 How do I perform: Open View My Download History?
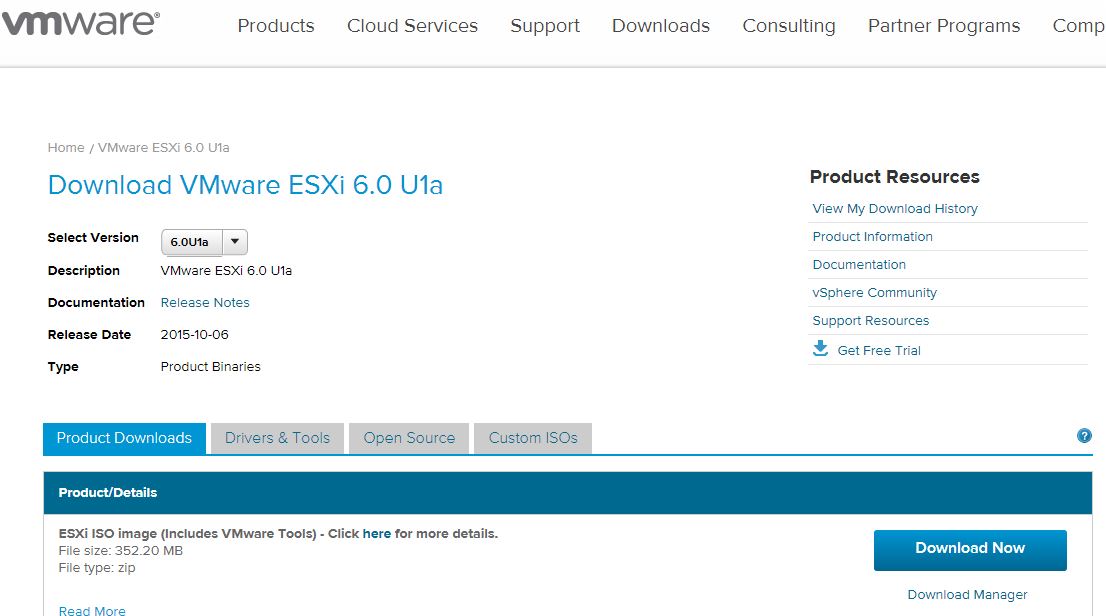895,209
